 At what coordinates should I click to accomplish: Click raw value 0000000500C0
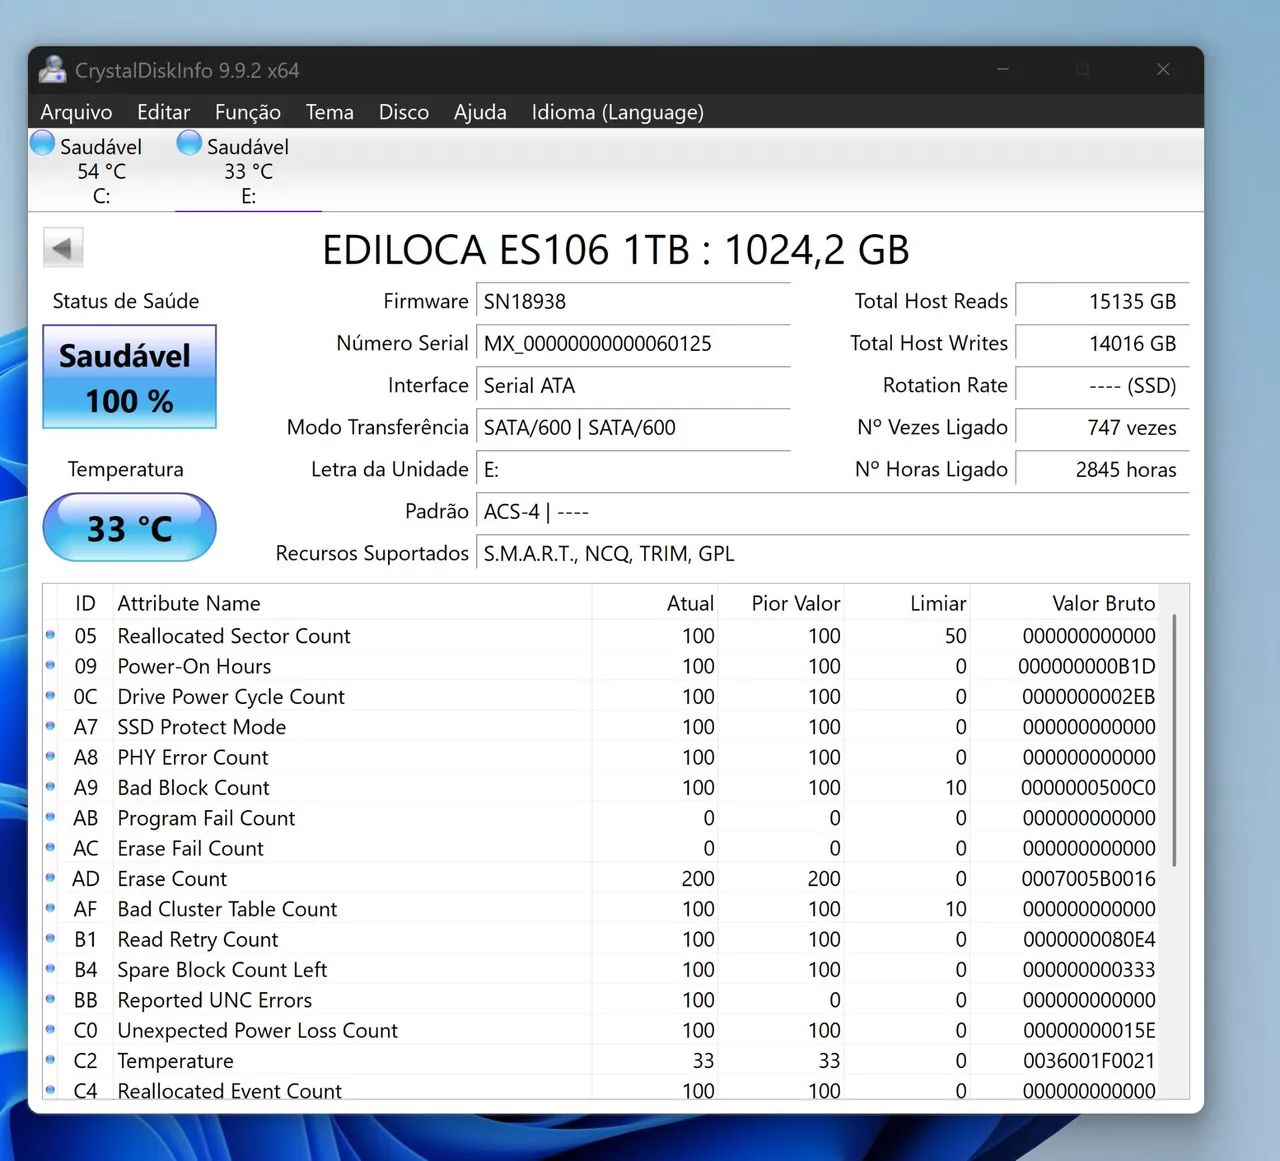click(x=1088, y=788)
